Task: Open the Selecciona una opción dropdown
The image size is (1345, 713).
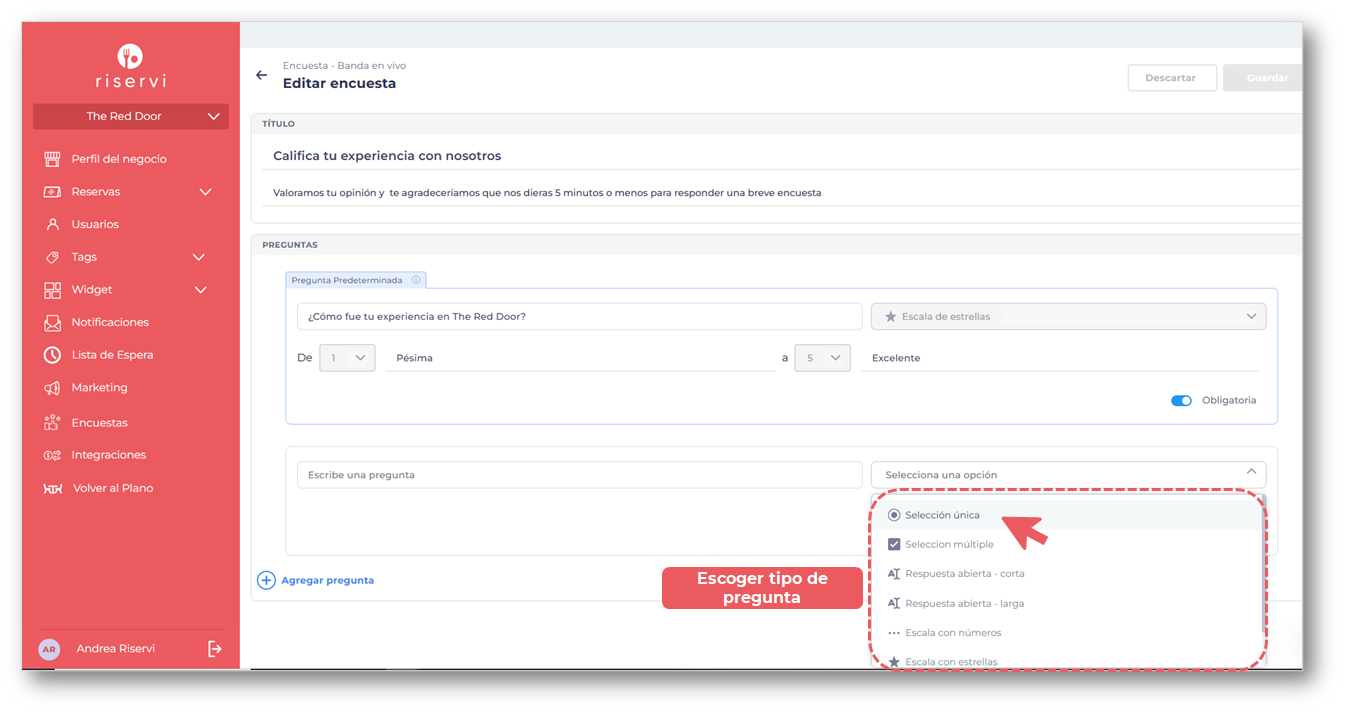Action: tap(1067, 474)
